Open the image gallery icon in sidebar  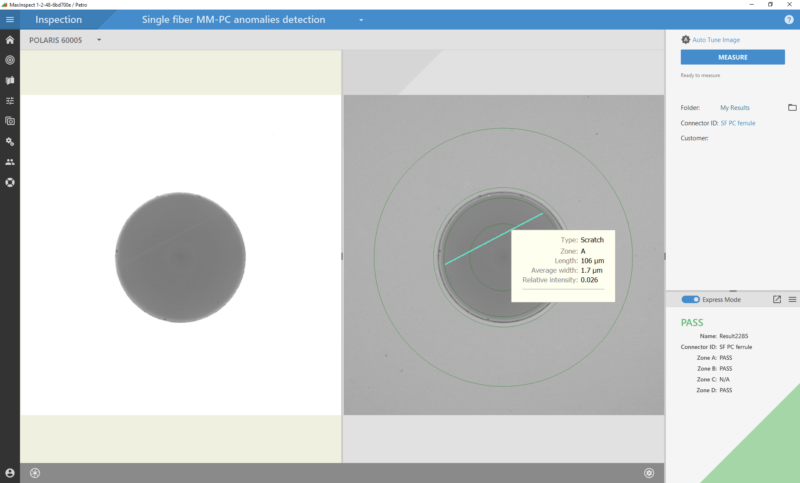(10, 121)
